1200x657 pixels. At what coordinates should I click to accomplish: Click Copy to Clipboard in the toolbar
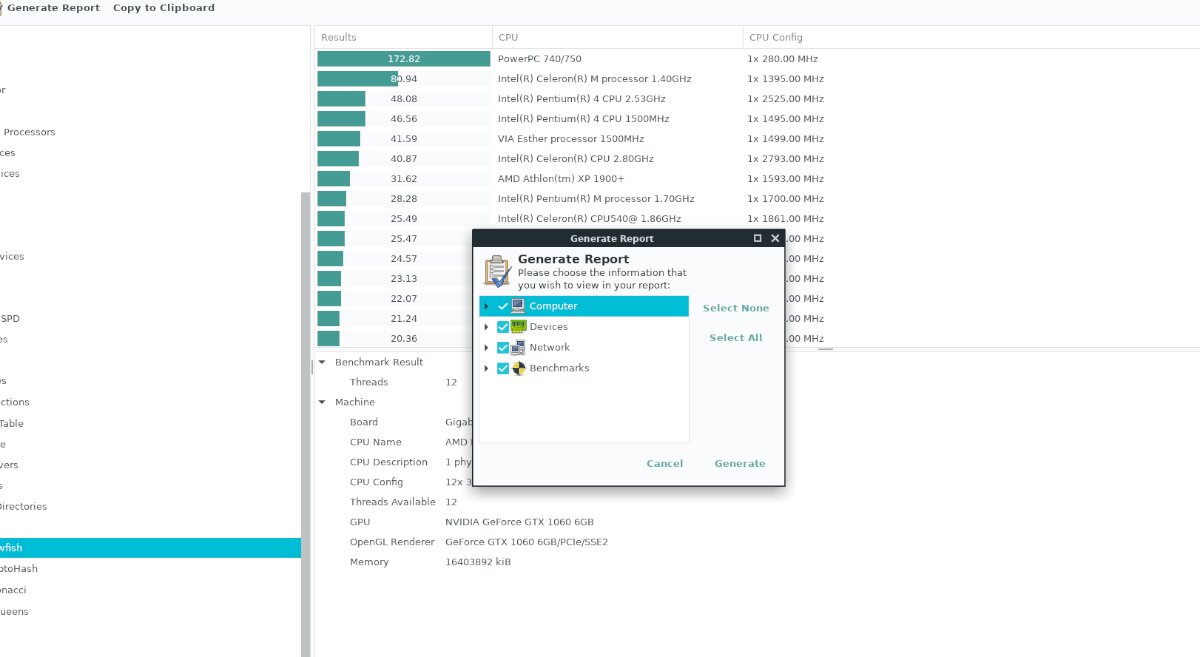(162, 8)
